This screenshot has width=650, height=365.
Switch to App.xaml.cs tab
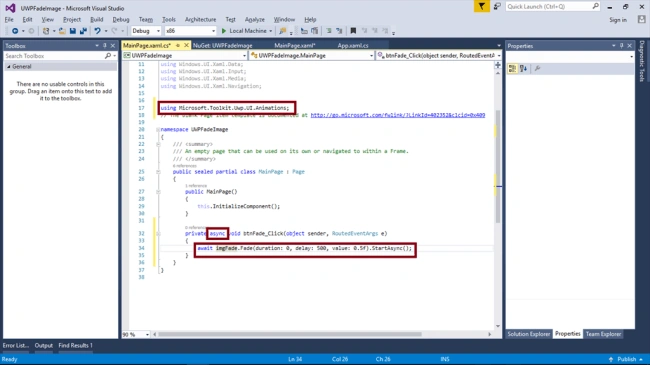pos(353,46)
